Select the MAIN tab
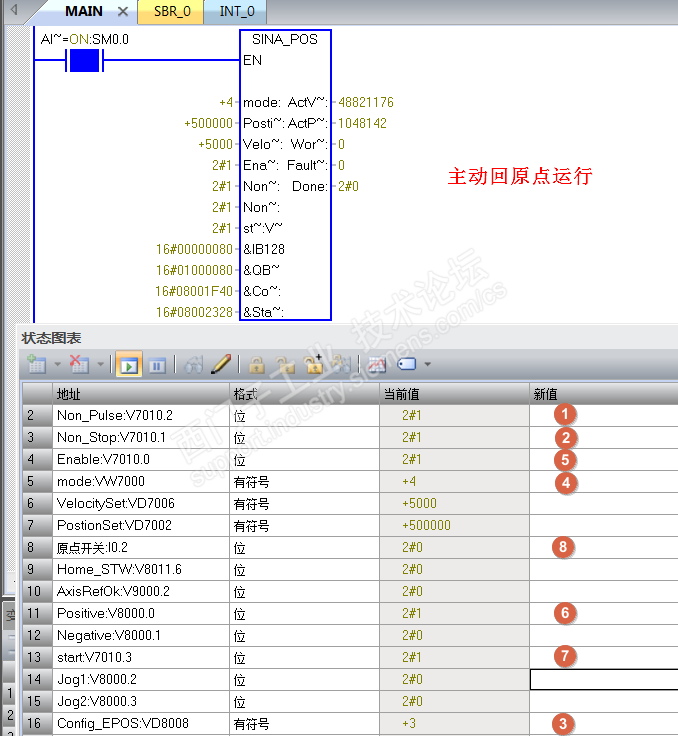Viewport: 678px width, 736px height. pyautogui.click(x=84, y=11)
